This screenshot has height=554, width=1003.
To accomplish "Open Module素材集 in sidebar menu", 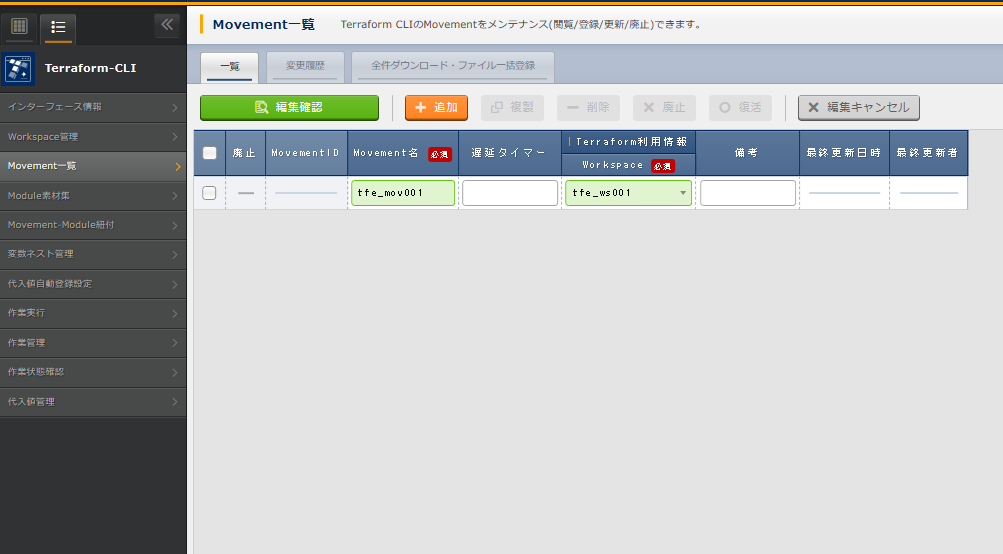I will tap(93, 196).
